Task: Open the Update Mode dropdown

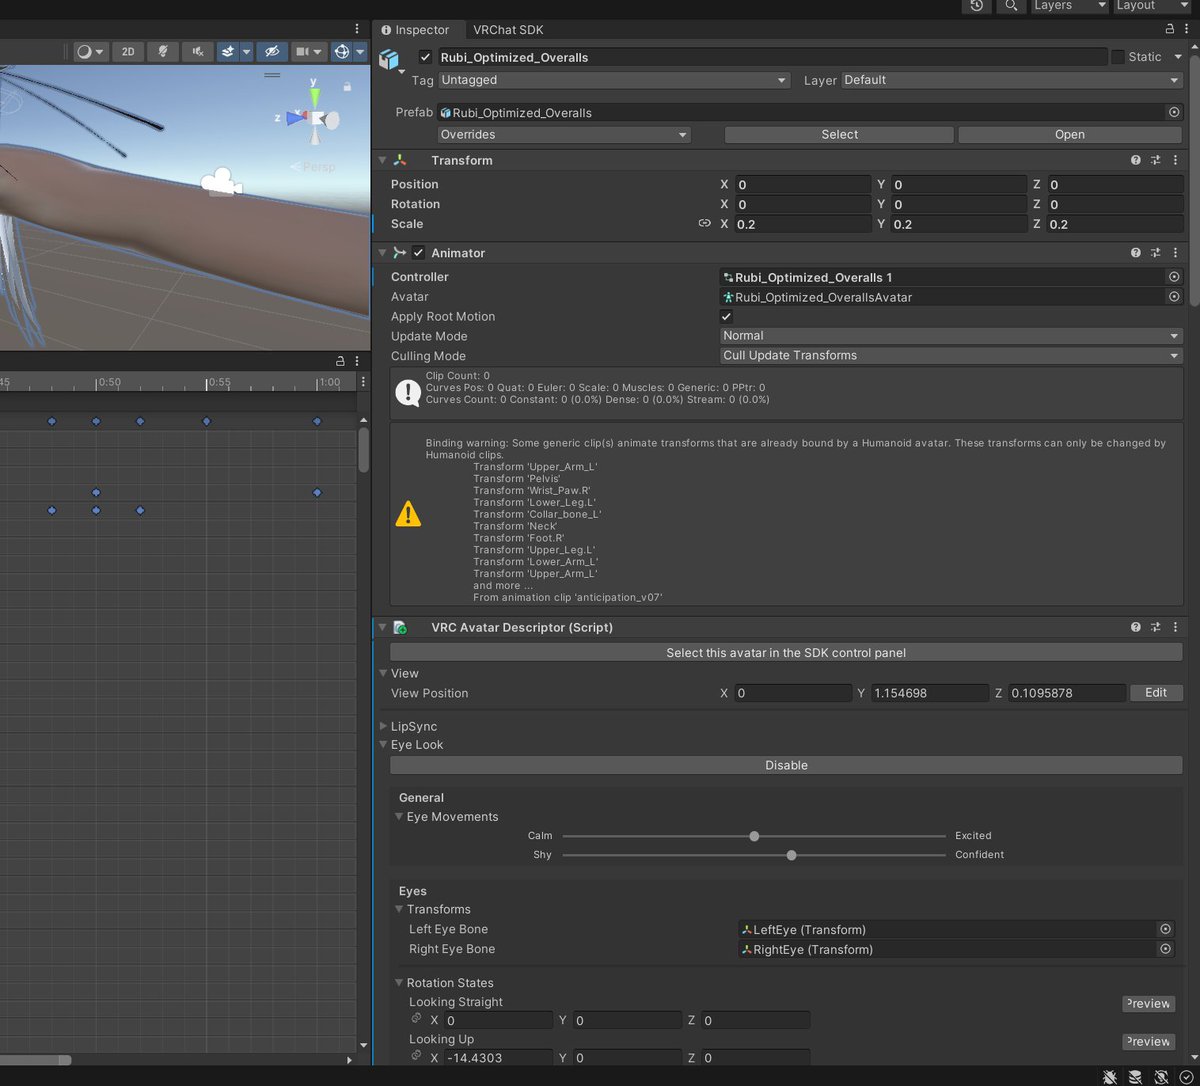Action: [951, 336]
